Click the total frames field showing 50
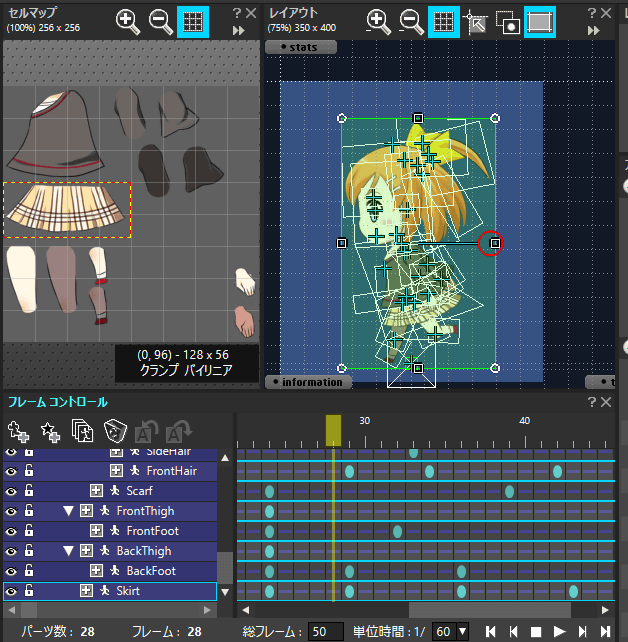Image resolution: width=628 pixels, height=642 pixels. tap(325, 631)
